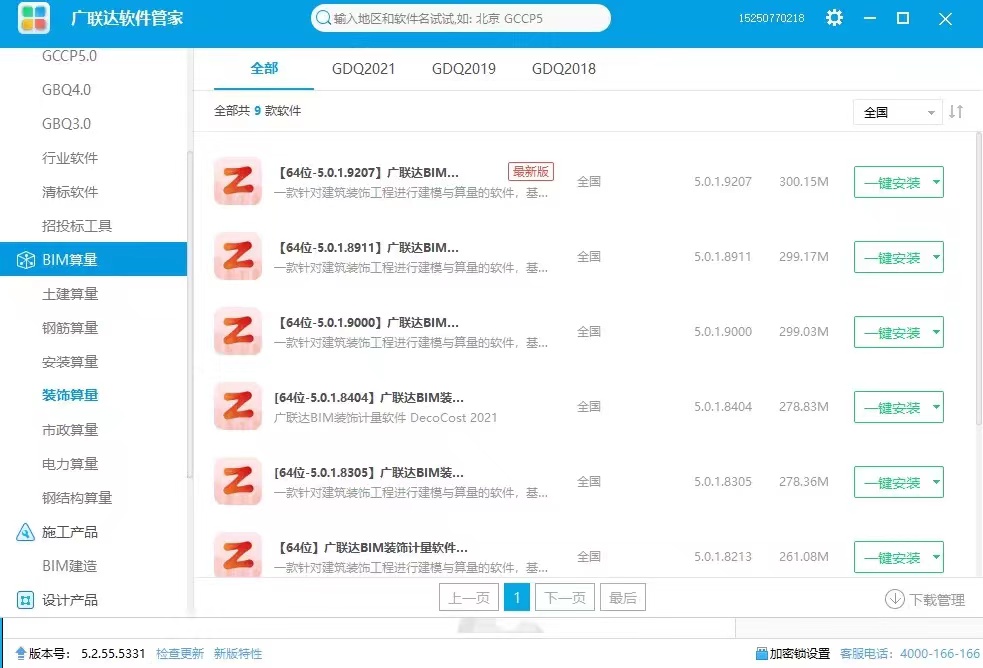Click 一键安装 for version 5.0.1.8213
Screen dimensions: 983x668
[x=892, y=556]
